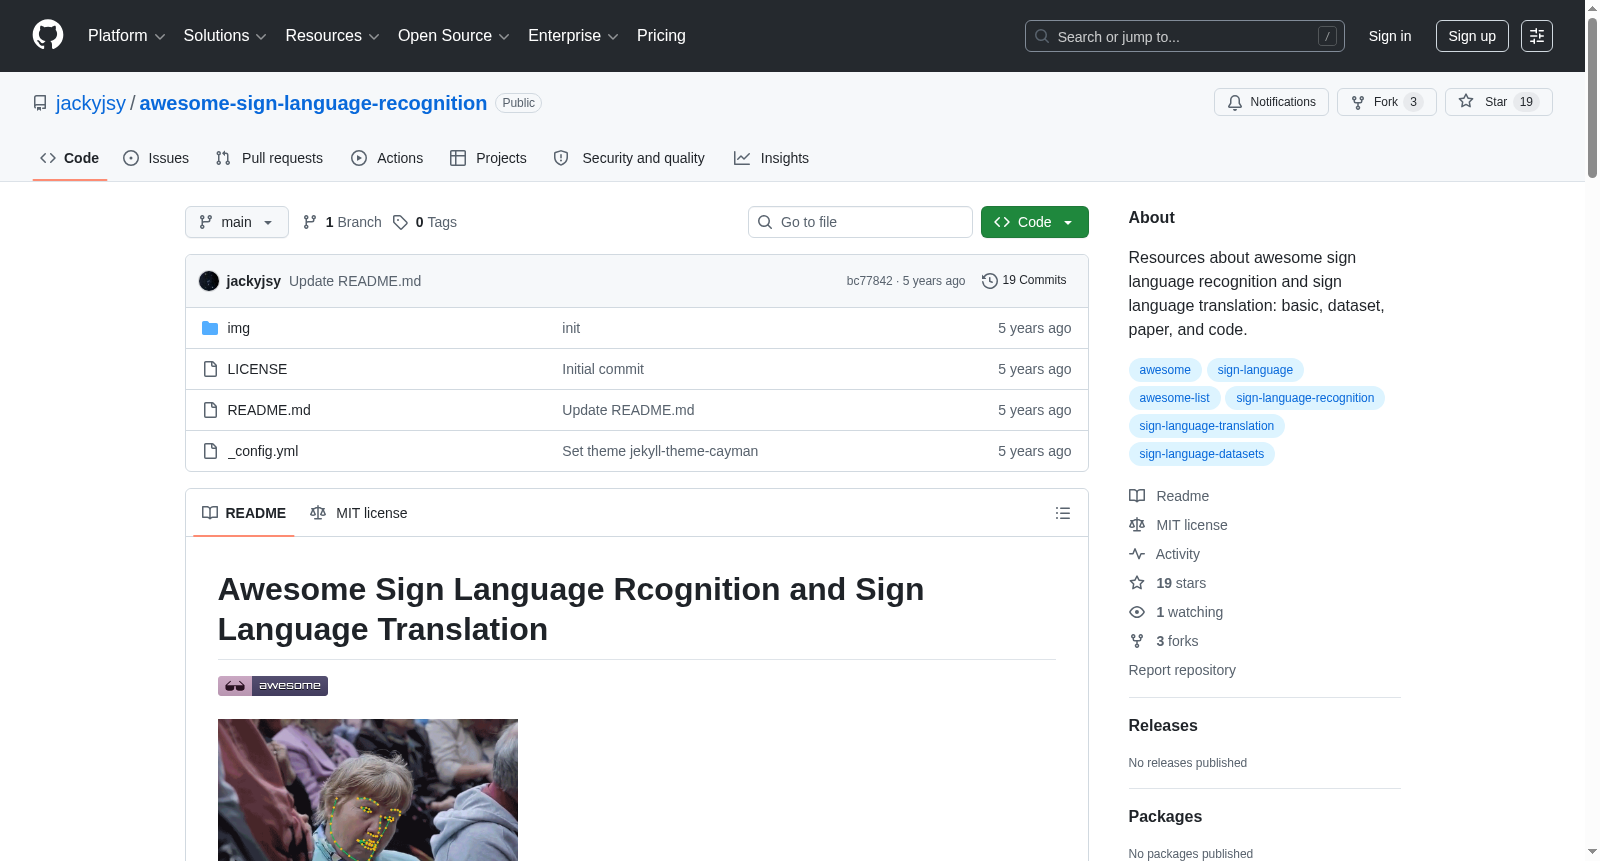This screenshot has width=1600, height=861.
Task: Open the _config.yml file
Action: point(263,451)
